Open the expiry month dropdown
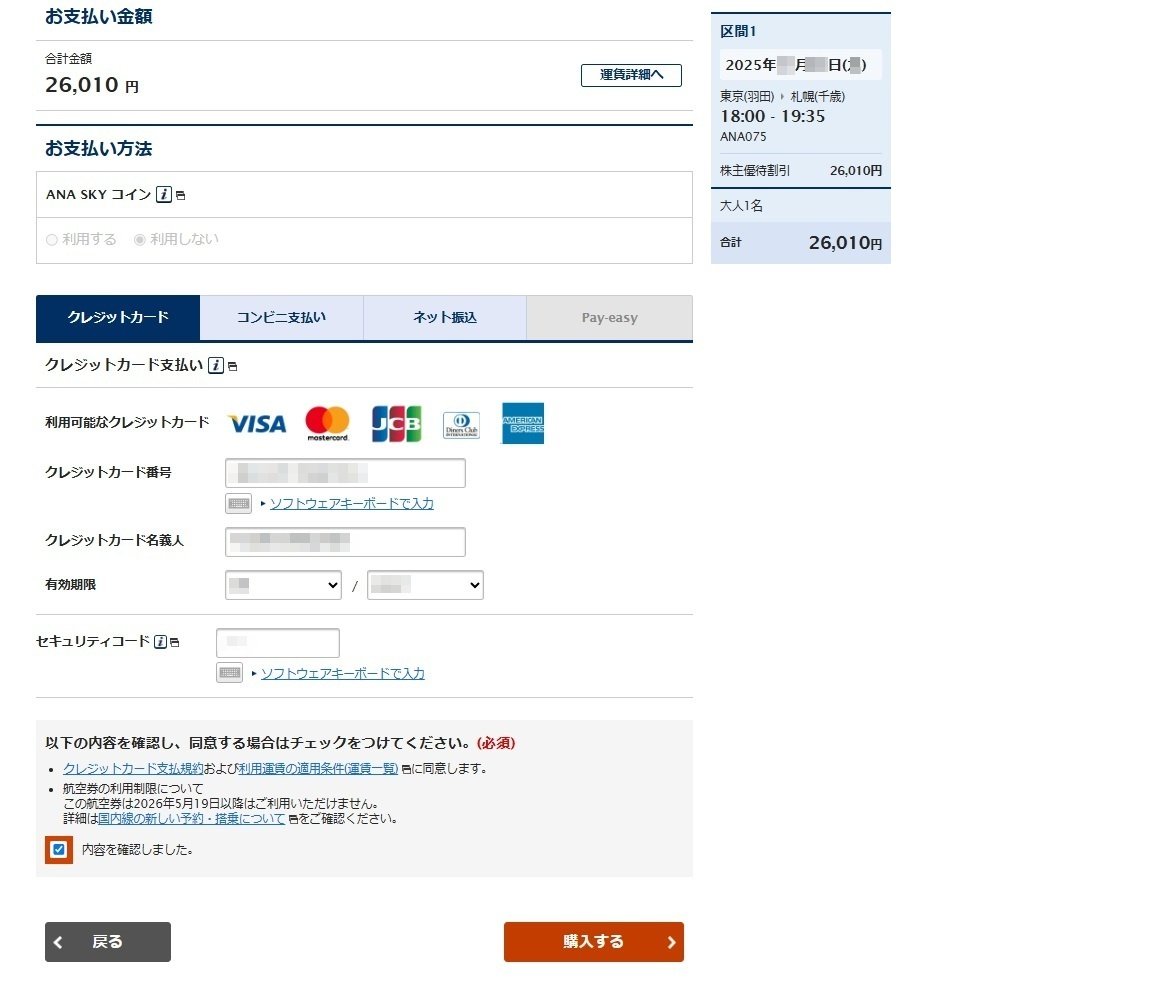The image size is (1152, 997). pos(282,585)
